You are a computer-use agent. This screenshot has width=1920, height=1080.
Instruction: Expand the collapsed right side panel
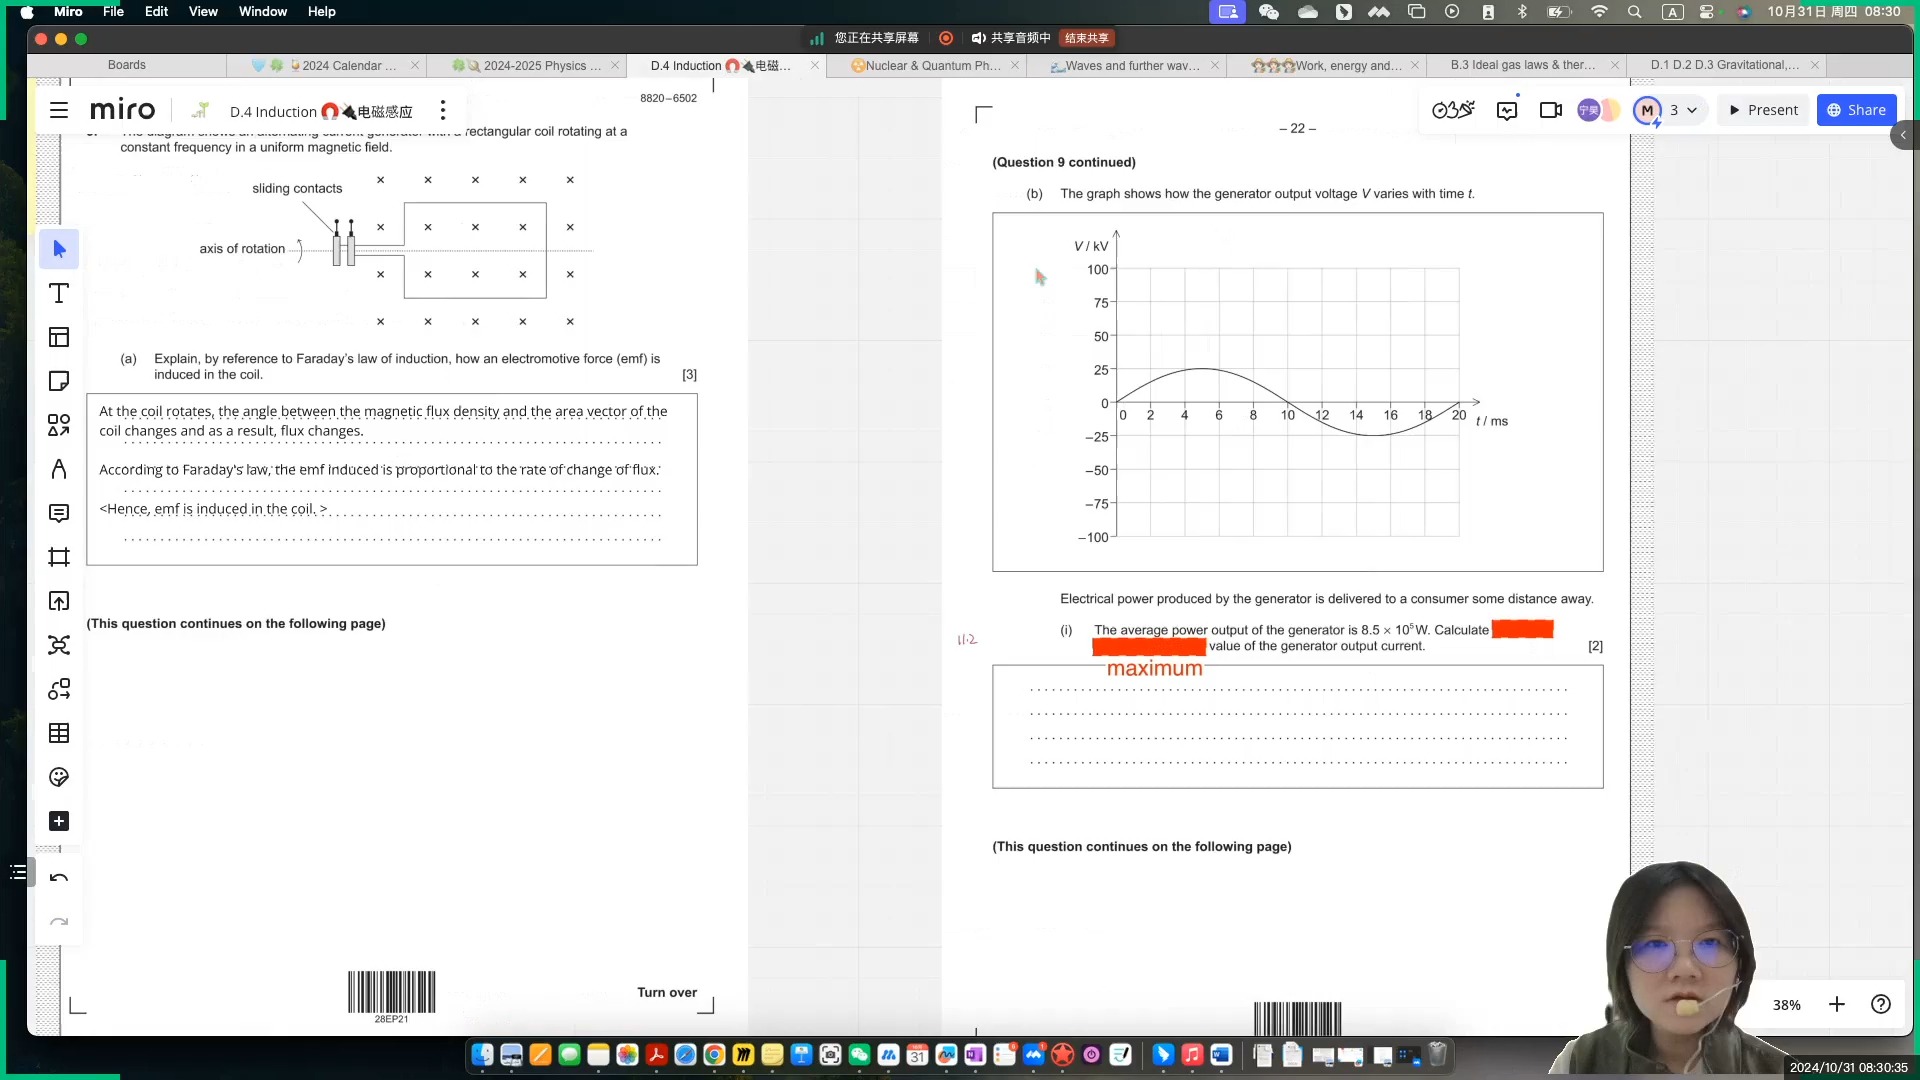(x=1904, y=135)
